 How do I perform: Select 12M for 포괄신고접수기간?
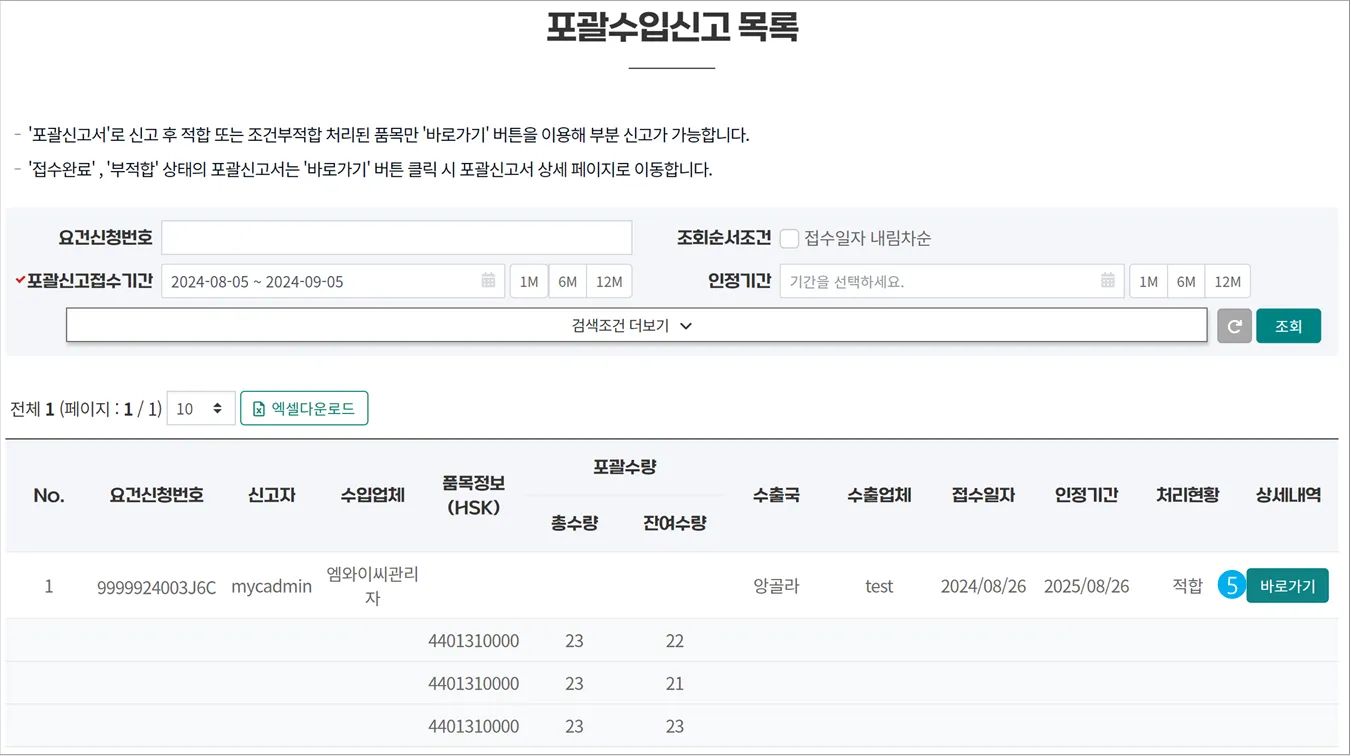[x=609, y=281]
